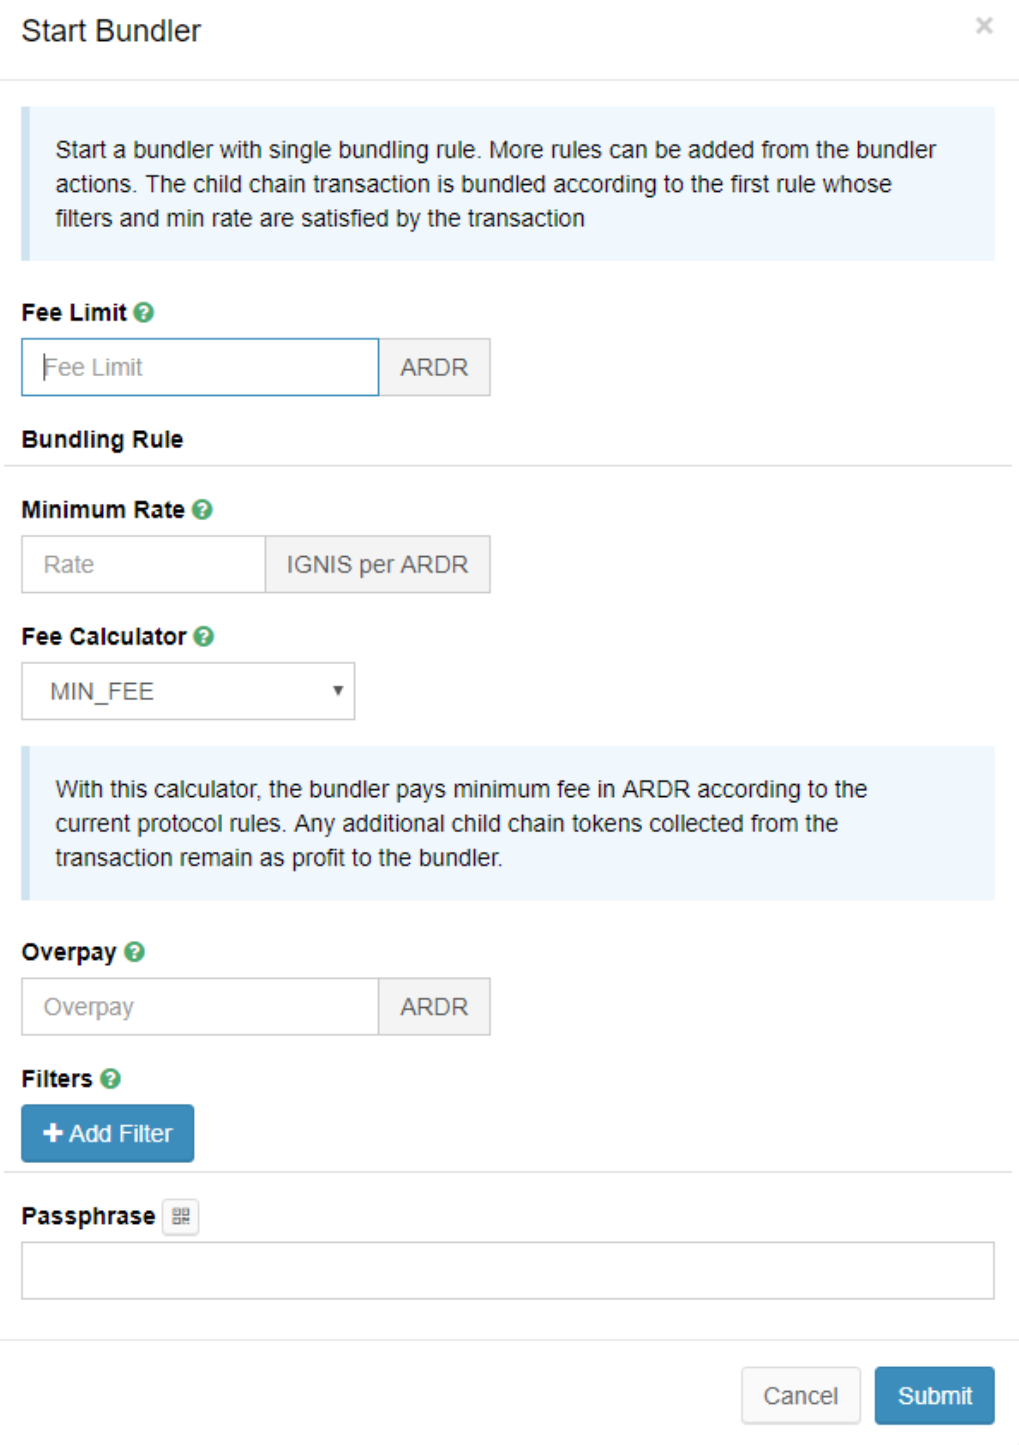Select the Overpay text field
1019x1445 pixels.
pos(200,1007)
